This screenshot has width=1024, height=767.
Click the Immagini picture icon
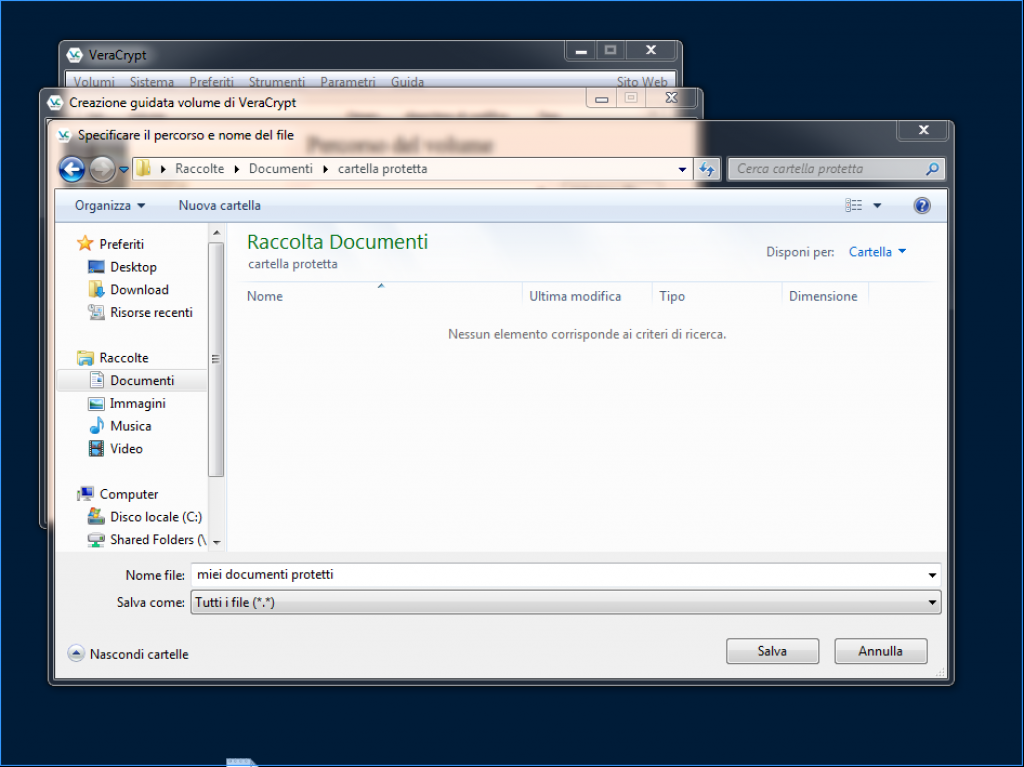96,403
